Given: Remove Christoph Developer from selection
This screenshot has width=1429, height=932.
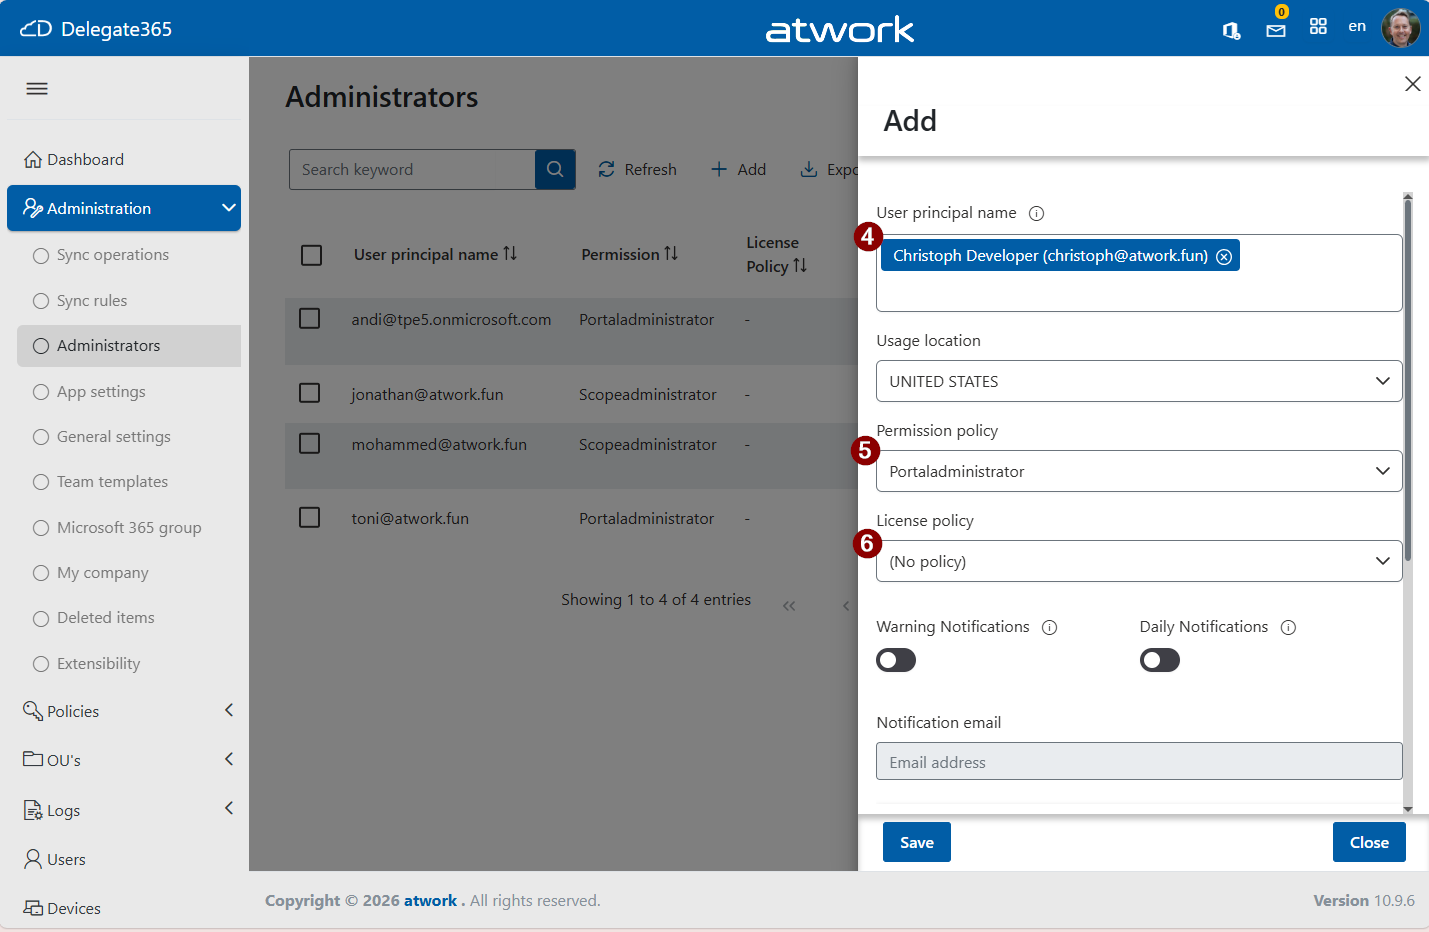Looking at the screenshot, I should tap(1224, 257).
